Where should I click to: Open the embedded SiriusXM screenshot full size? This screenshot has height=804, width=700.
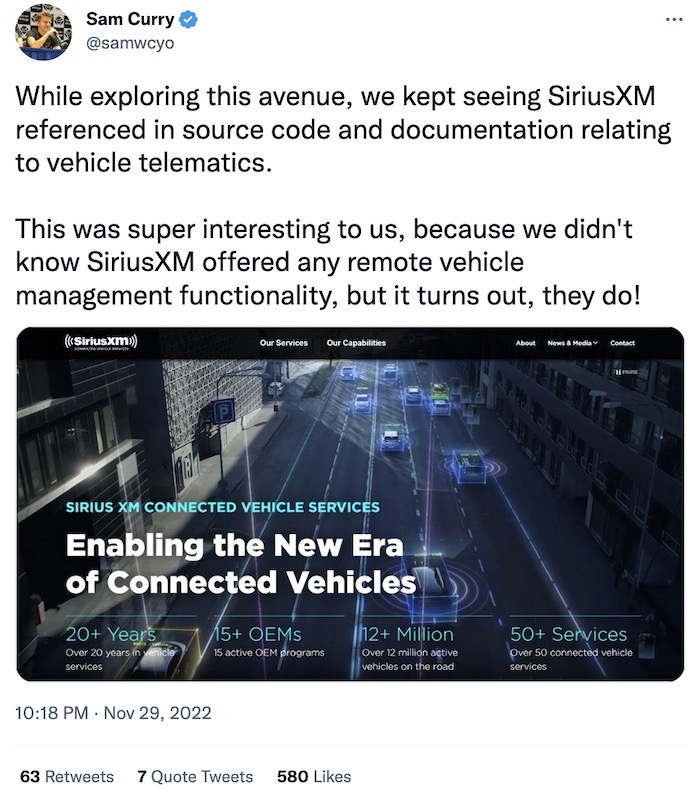tap(350, 500)
